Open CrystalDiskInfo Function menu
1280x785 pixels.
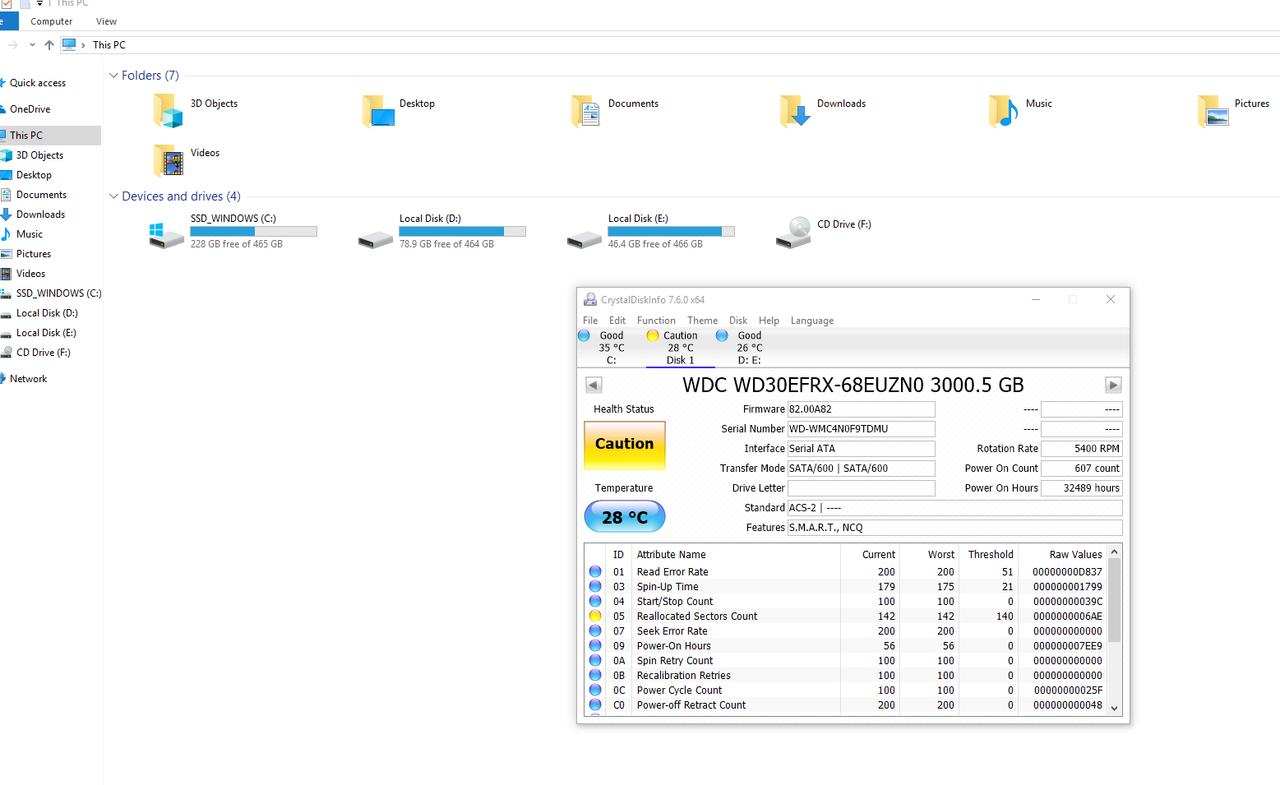[x=656, y=320]
